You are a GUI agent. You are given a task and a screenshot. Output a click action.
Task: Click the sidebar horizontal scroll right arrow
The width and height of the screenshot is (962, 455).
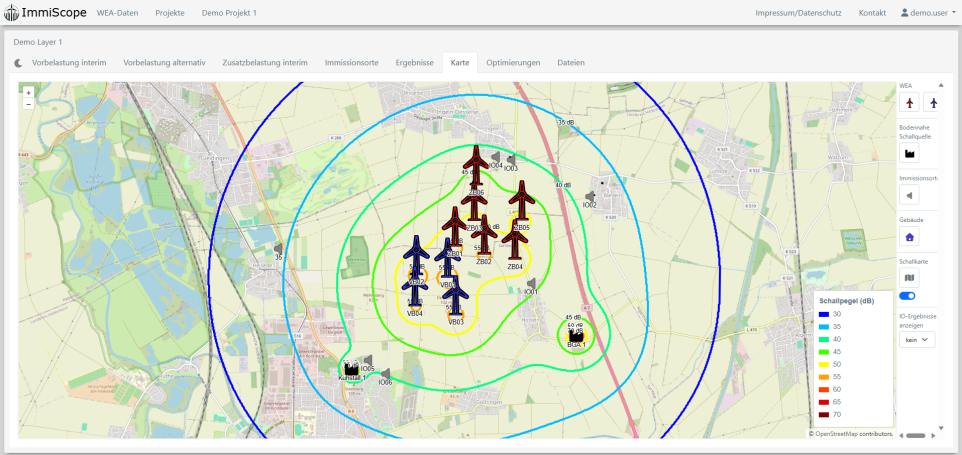click(933, 435)
